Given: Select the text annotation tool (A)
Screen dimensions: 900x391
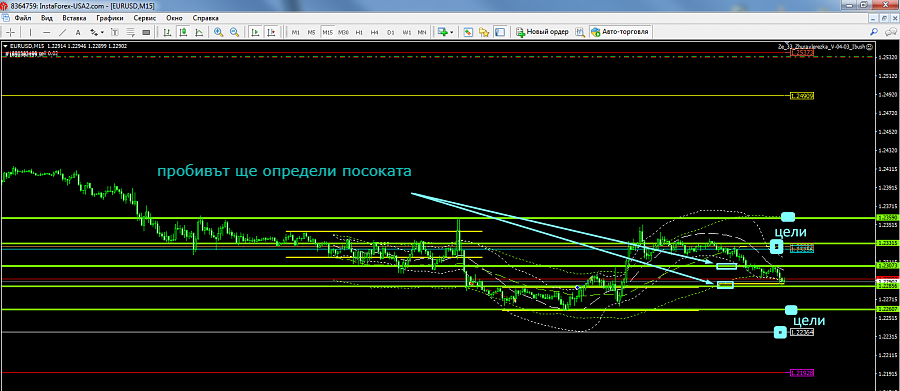Looking at the screenshot, I should coord(78,32).
